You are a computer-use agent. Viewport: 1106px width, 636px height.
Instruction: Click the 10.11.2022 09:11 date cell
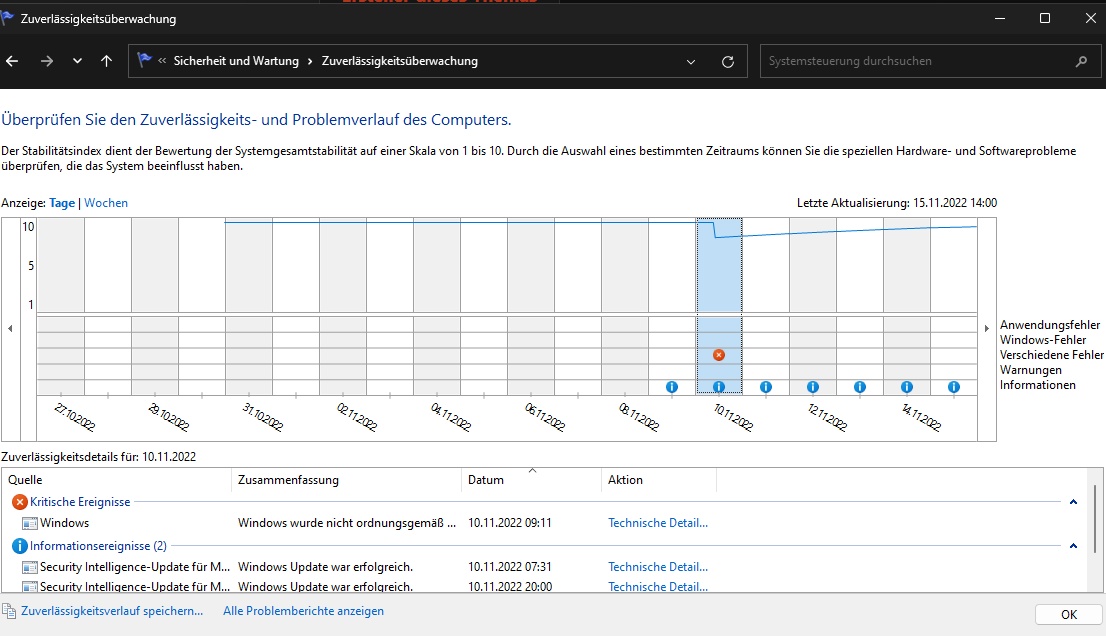(510, 523)
